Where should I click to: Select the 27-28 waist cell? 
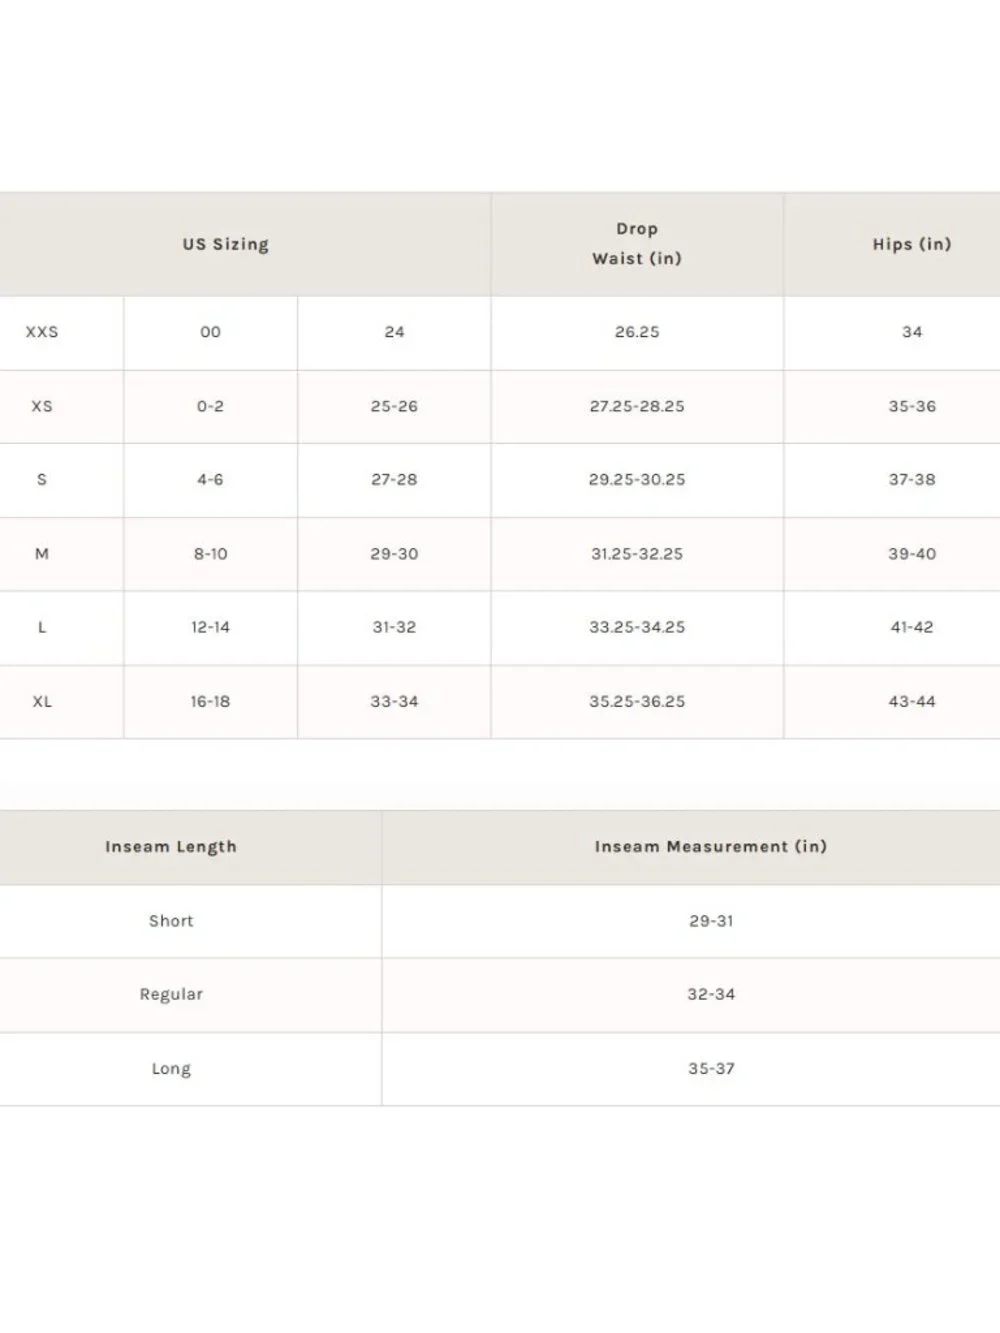point(394,479)
